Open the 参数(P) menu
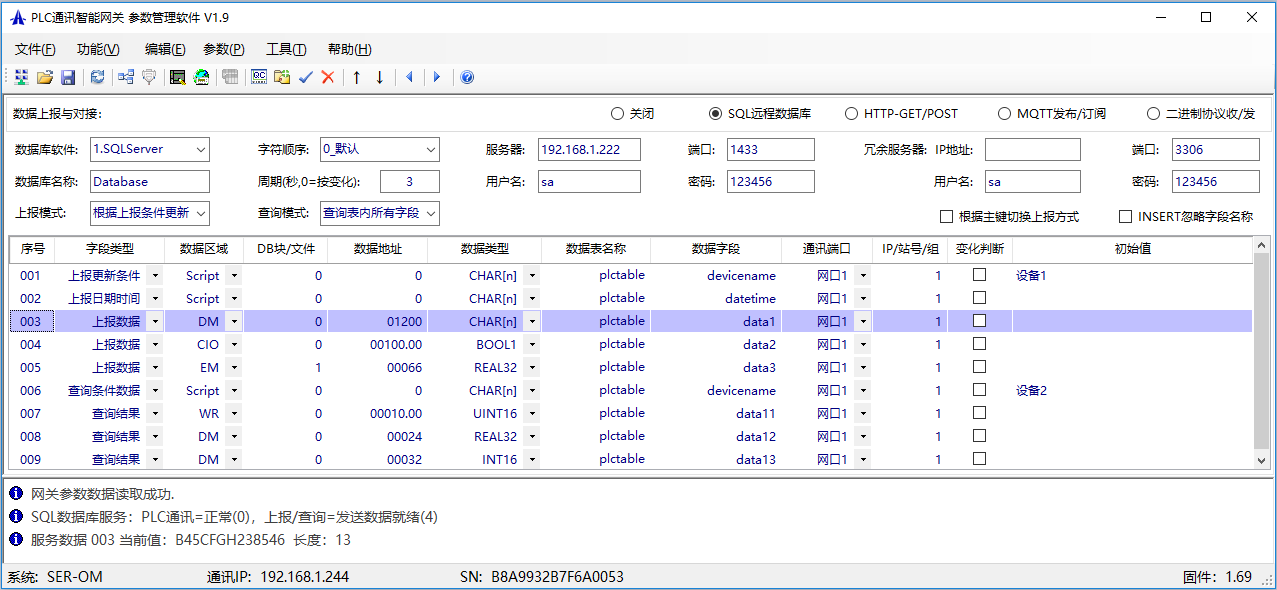 223,49
